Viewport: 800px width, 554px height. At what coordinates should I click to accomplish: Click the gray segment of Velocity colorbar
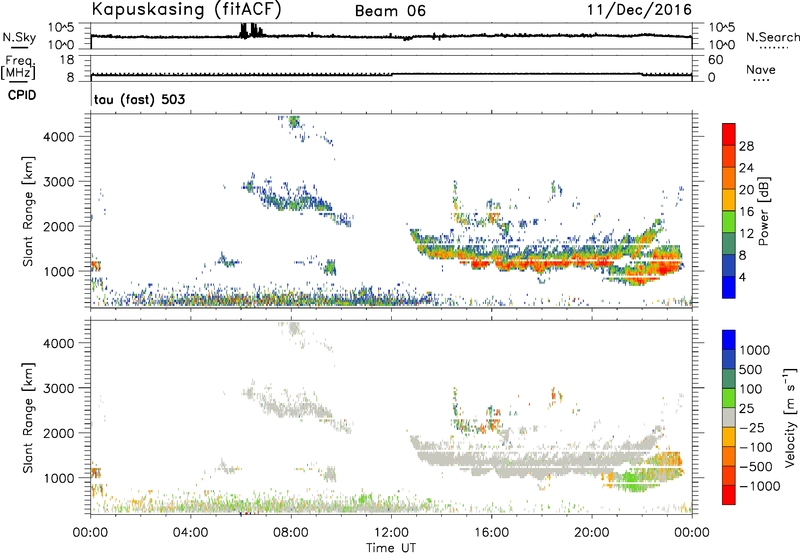729,417
